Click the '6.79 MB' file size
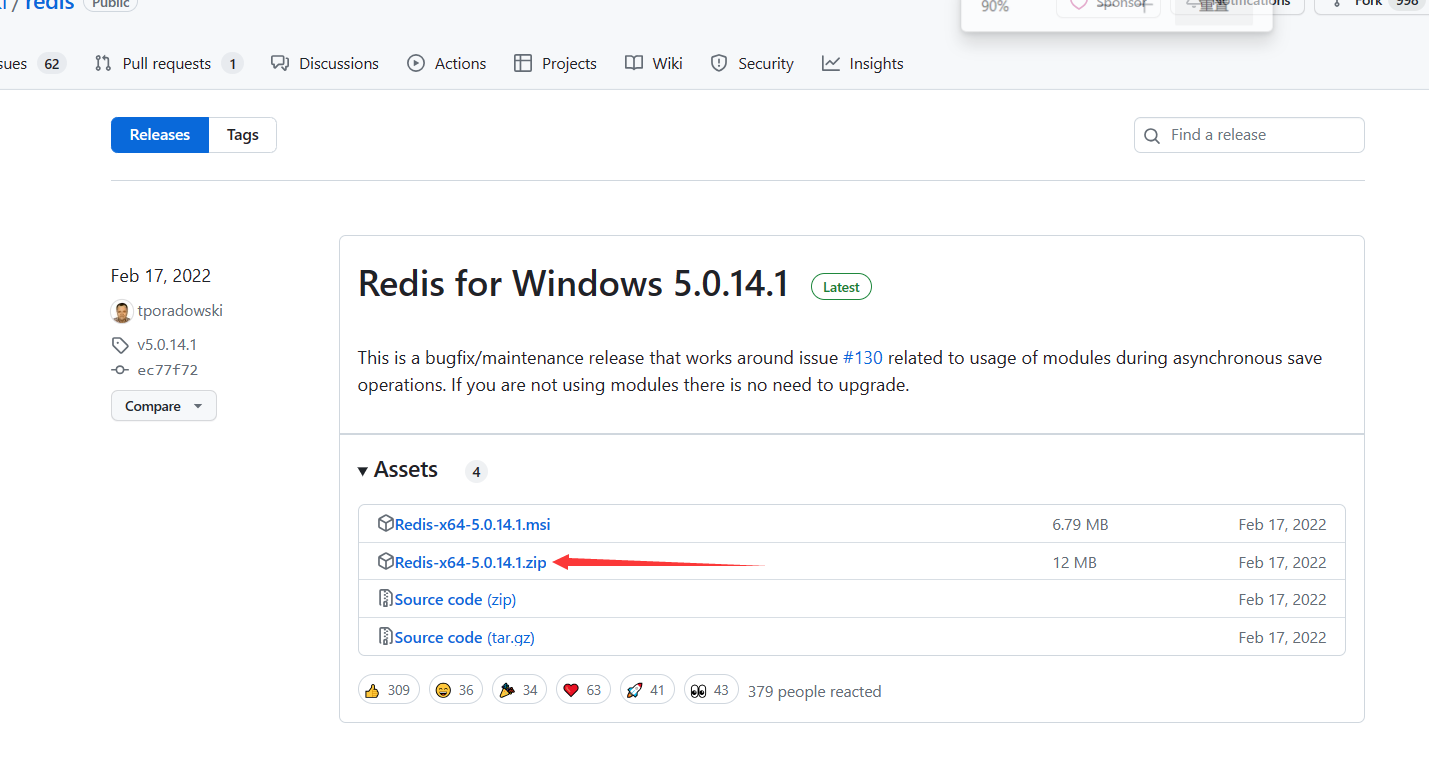Screen dimensions: 1429x758 pyautogui.click(x=1080, y=524)
